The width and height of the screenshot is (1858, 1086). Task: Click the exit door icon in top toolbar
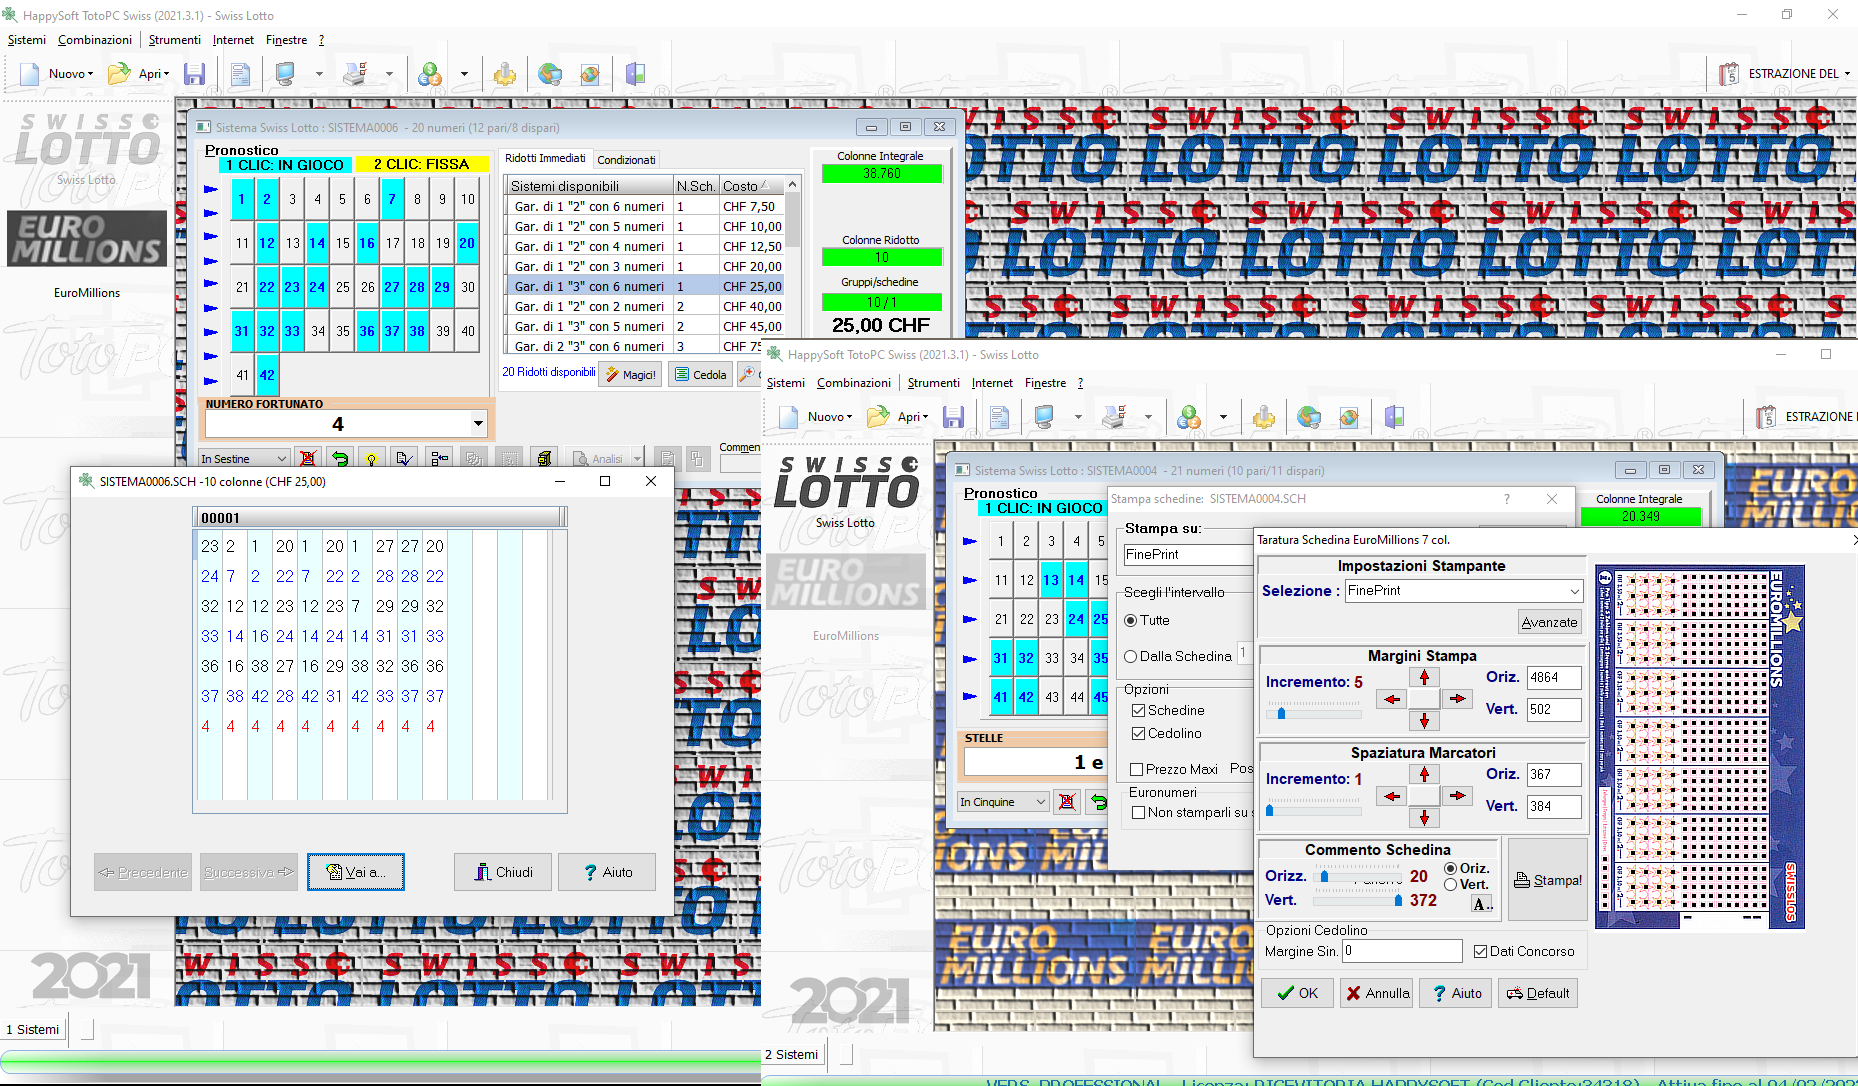click(635, 74)
